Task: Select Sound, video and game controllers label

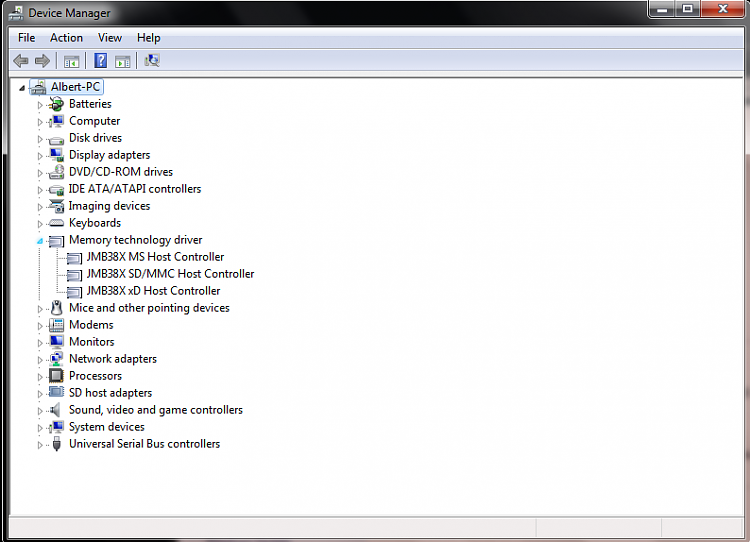Action: [x=155, y=410]
